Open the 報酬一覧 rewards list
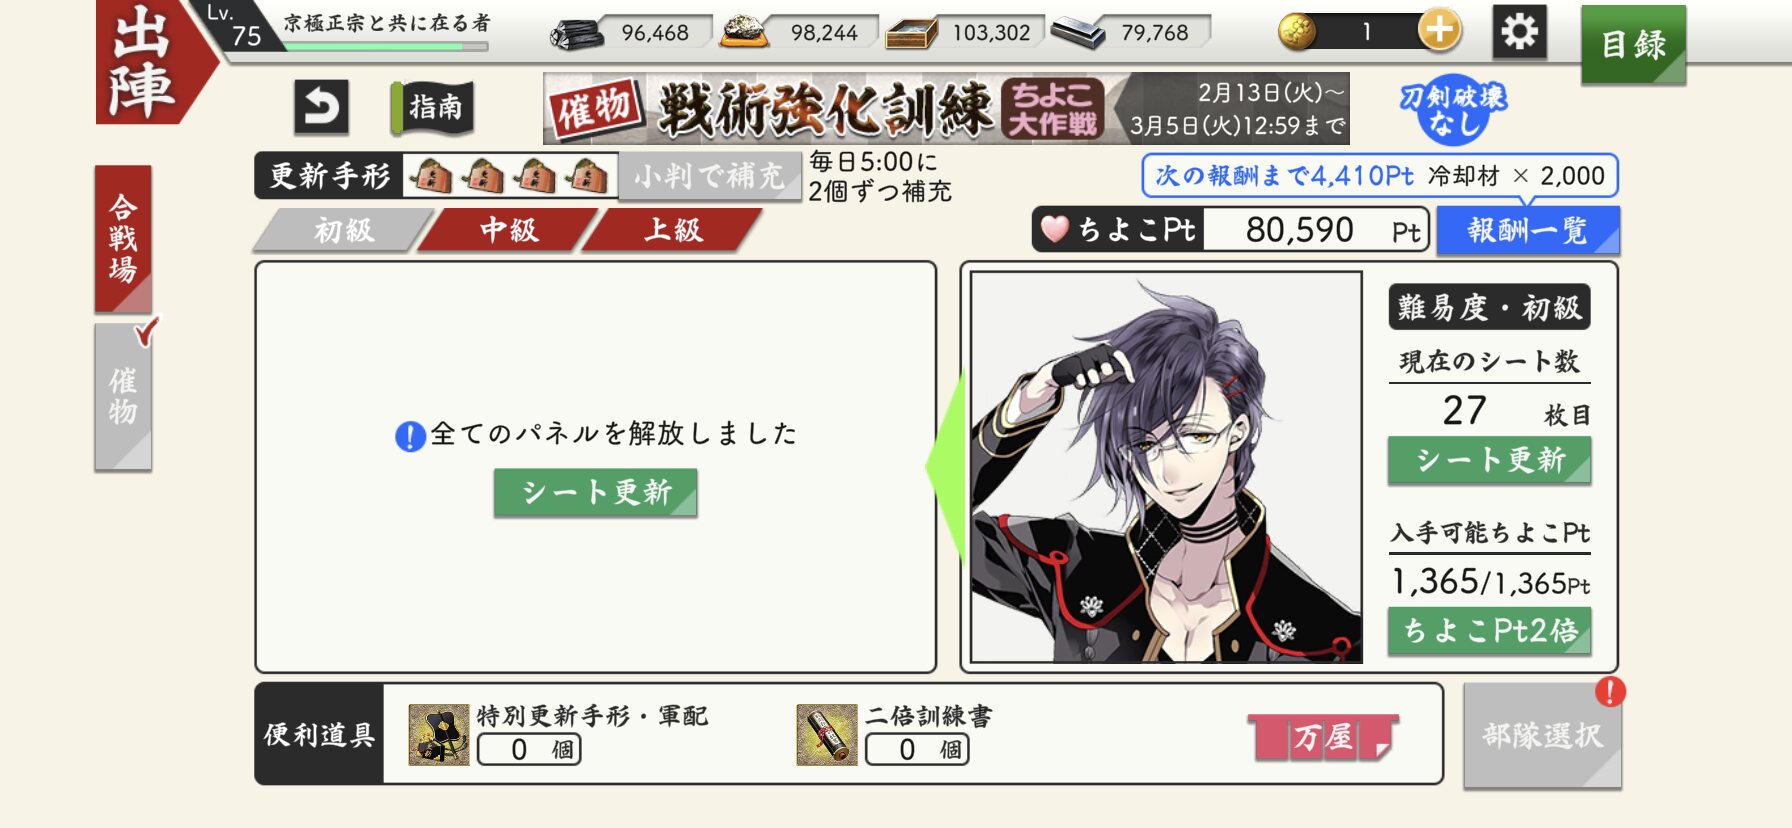Image resolution: width=1792 pixels, height=828 pixels. point(1527,231)
